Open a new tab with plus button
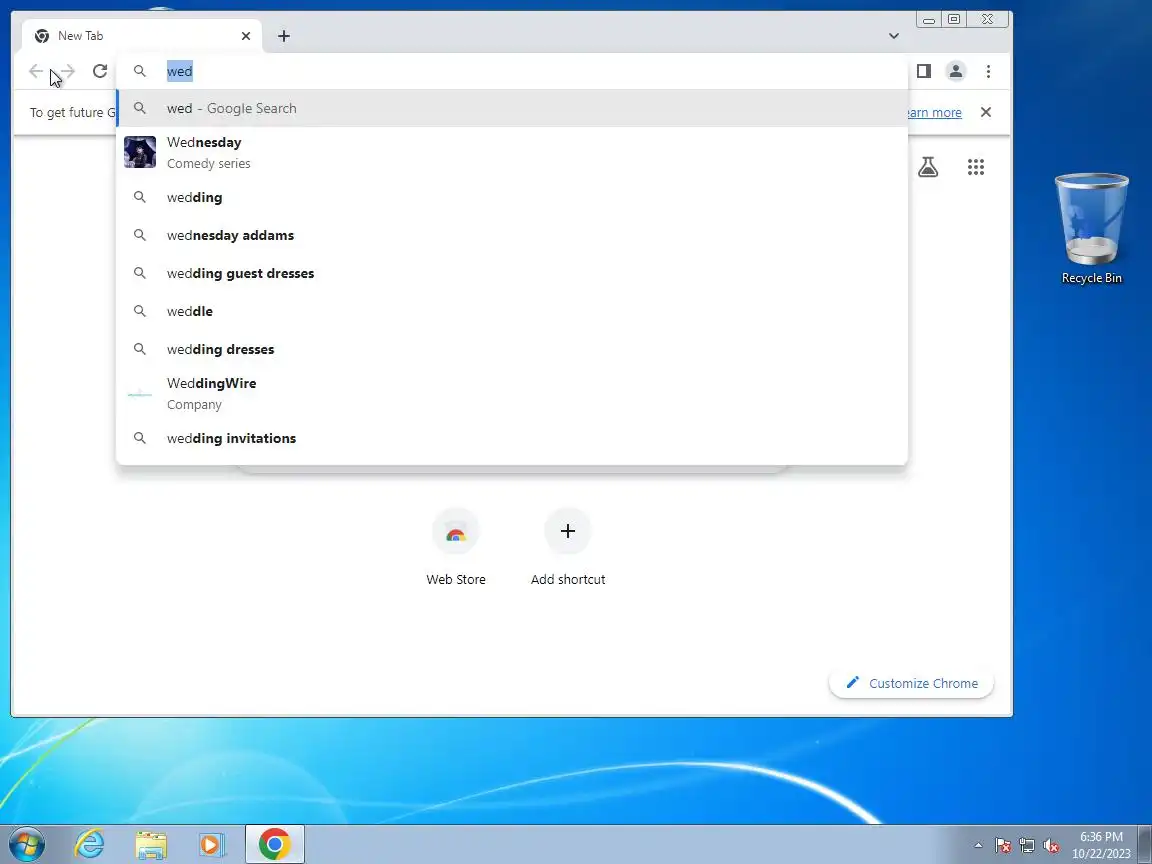The image size is (1152, 864). click(x=284, y=36)
